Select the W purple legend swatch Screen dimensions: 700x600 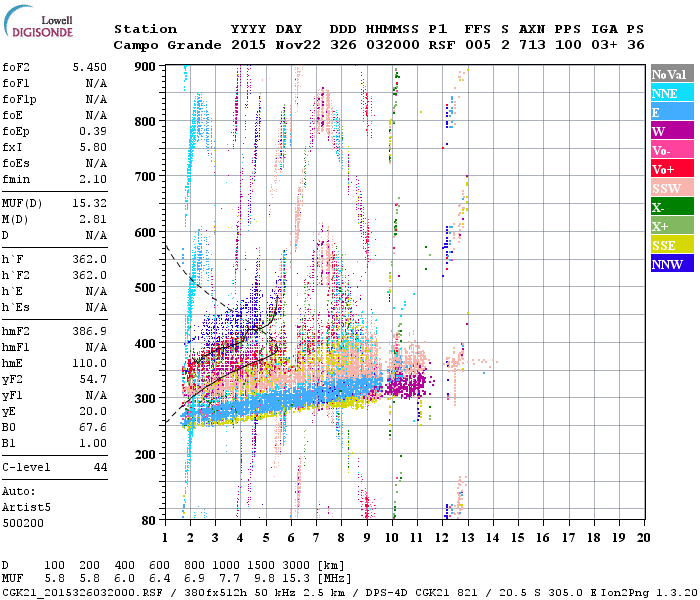click(x=672, y=131)
